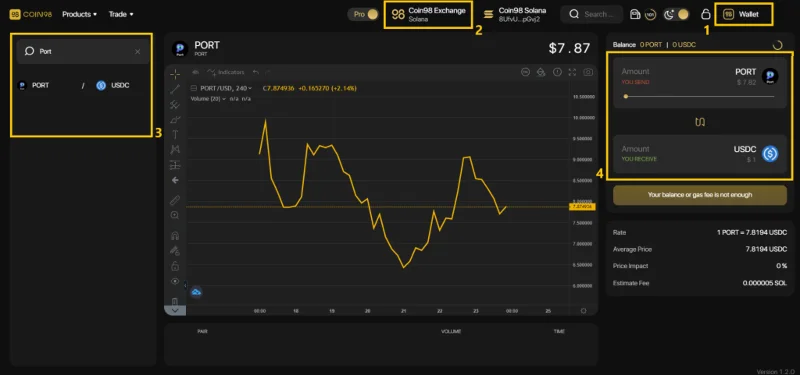Open the Wallet button
Image resolution: width=800 pixels, height=375 pixels.
[x=744, y=14]
